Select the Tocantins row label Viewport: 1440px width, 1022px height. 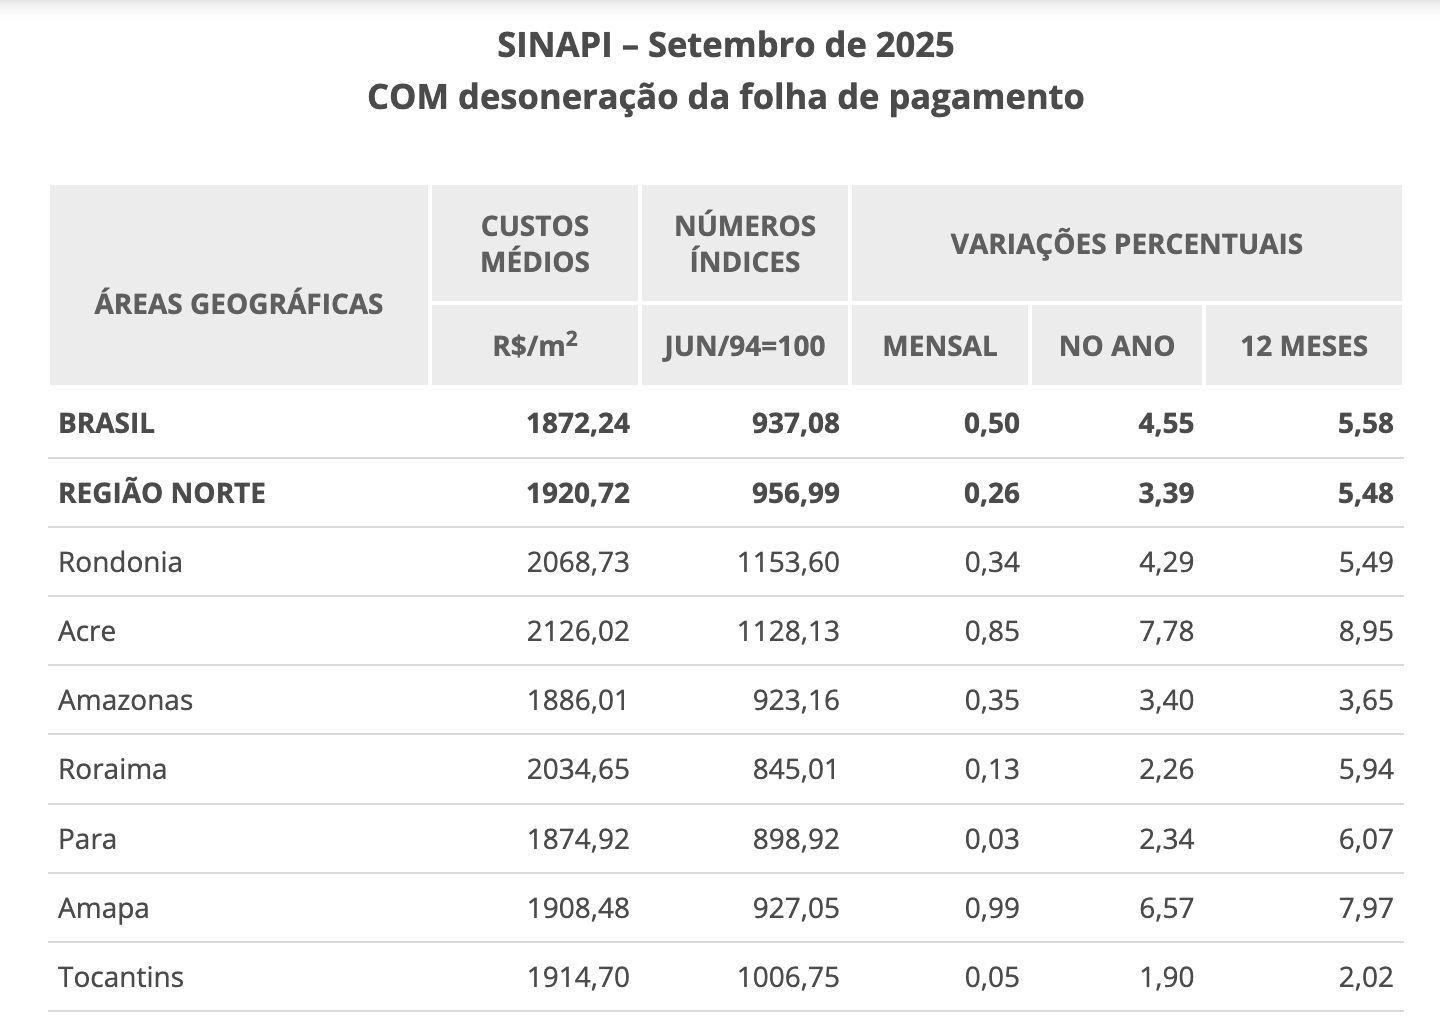(121, 977)
